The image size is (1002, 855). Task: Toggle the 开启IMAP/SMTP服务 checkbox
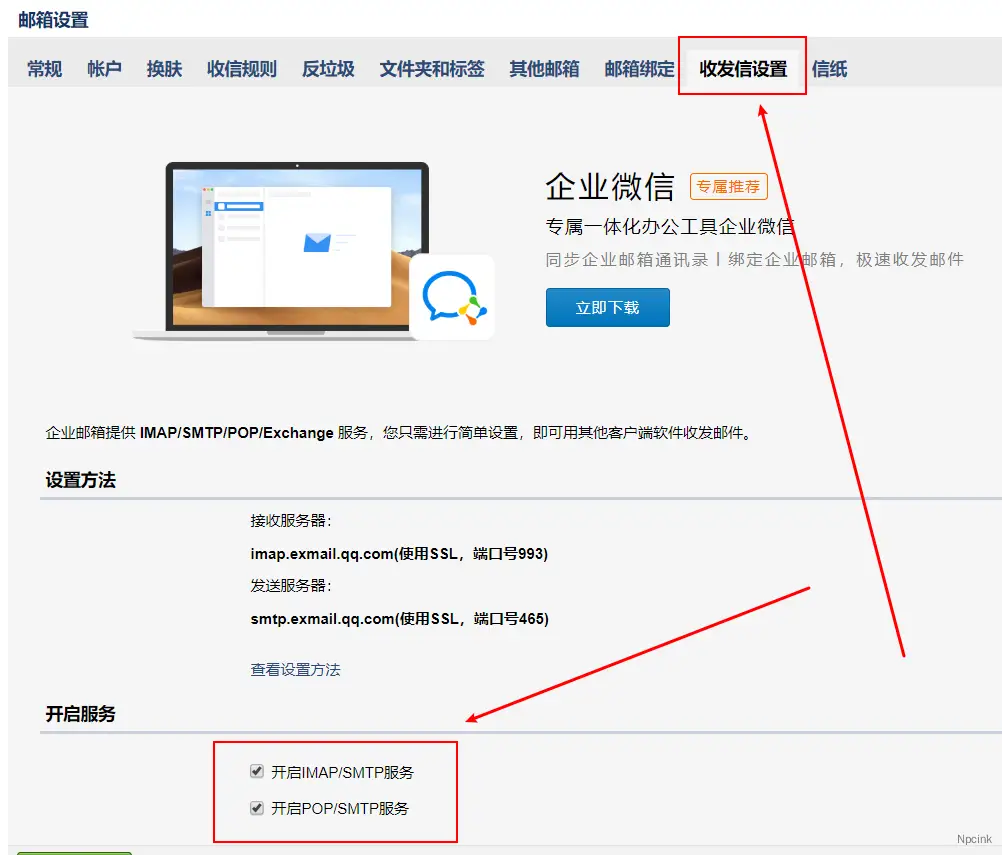[x=257, y=771]
